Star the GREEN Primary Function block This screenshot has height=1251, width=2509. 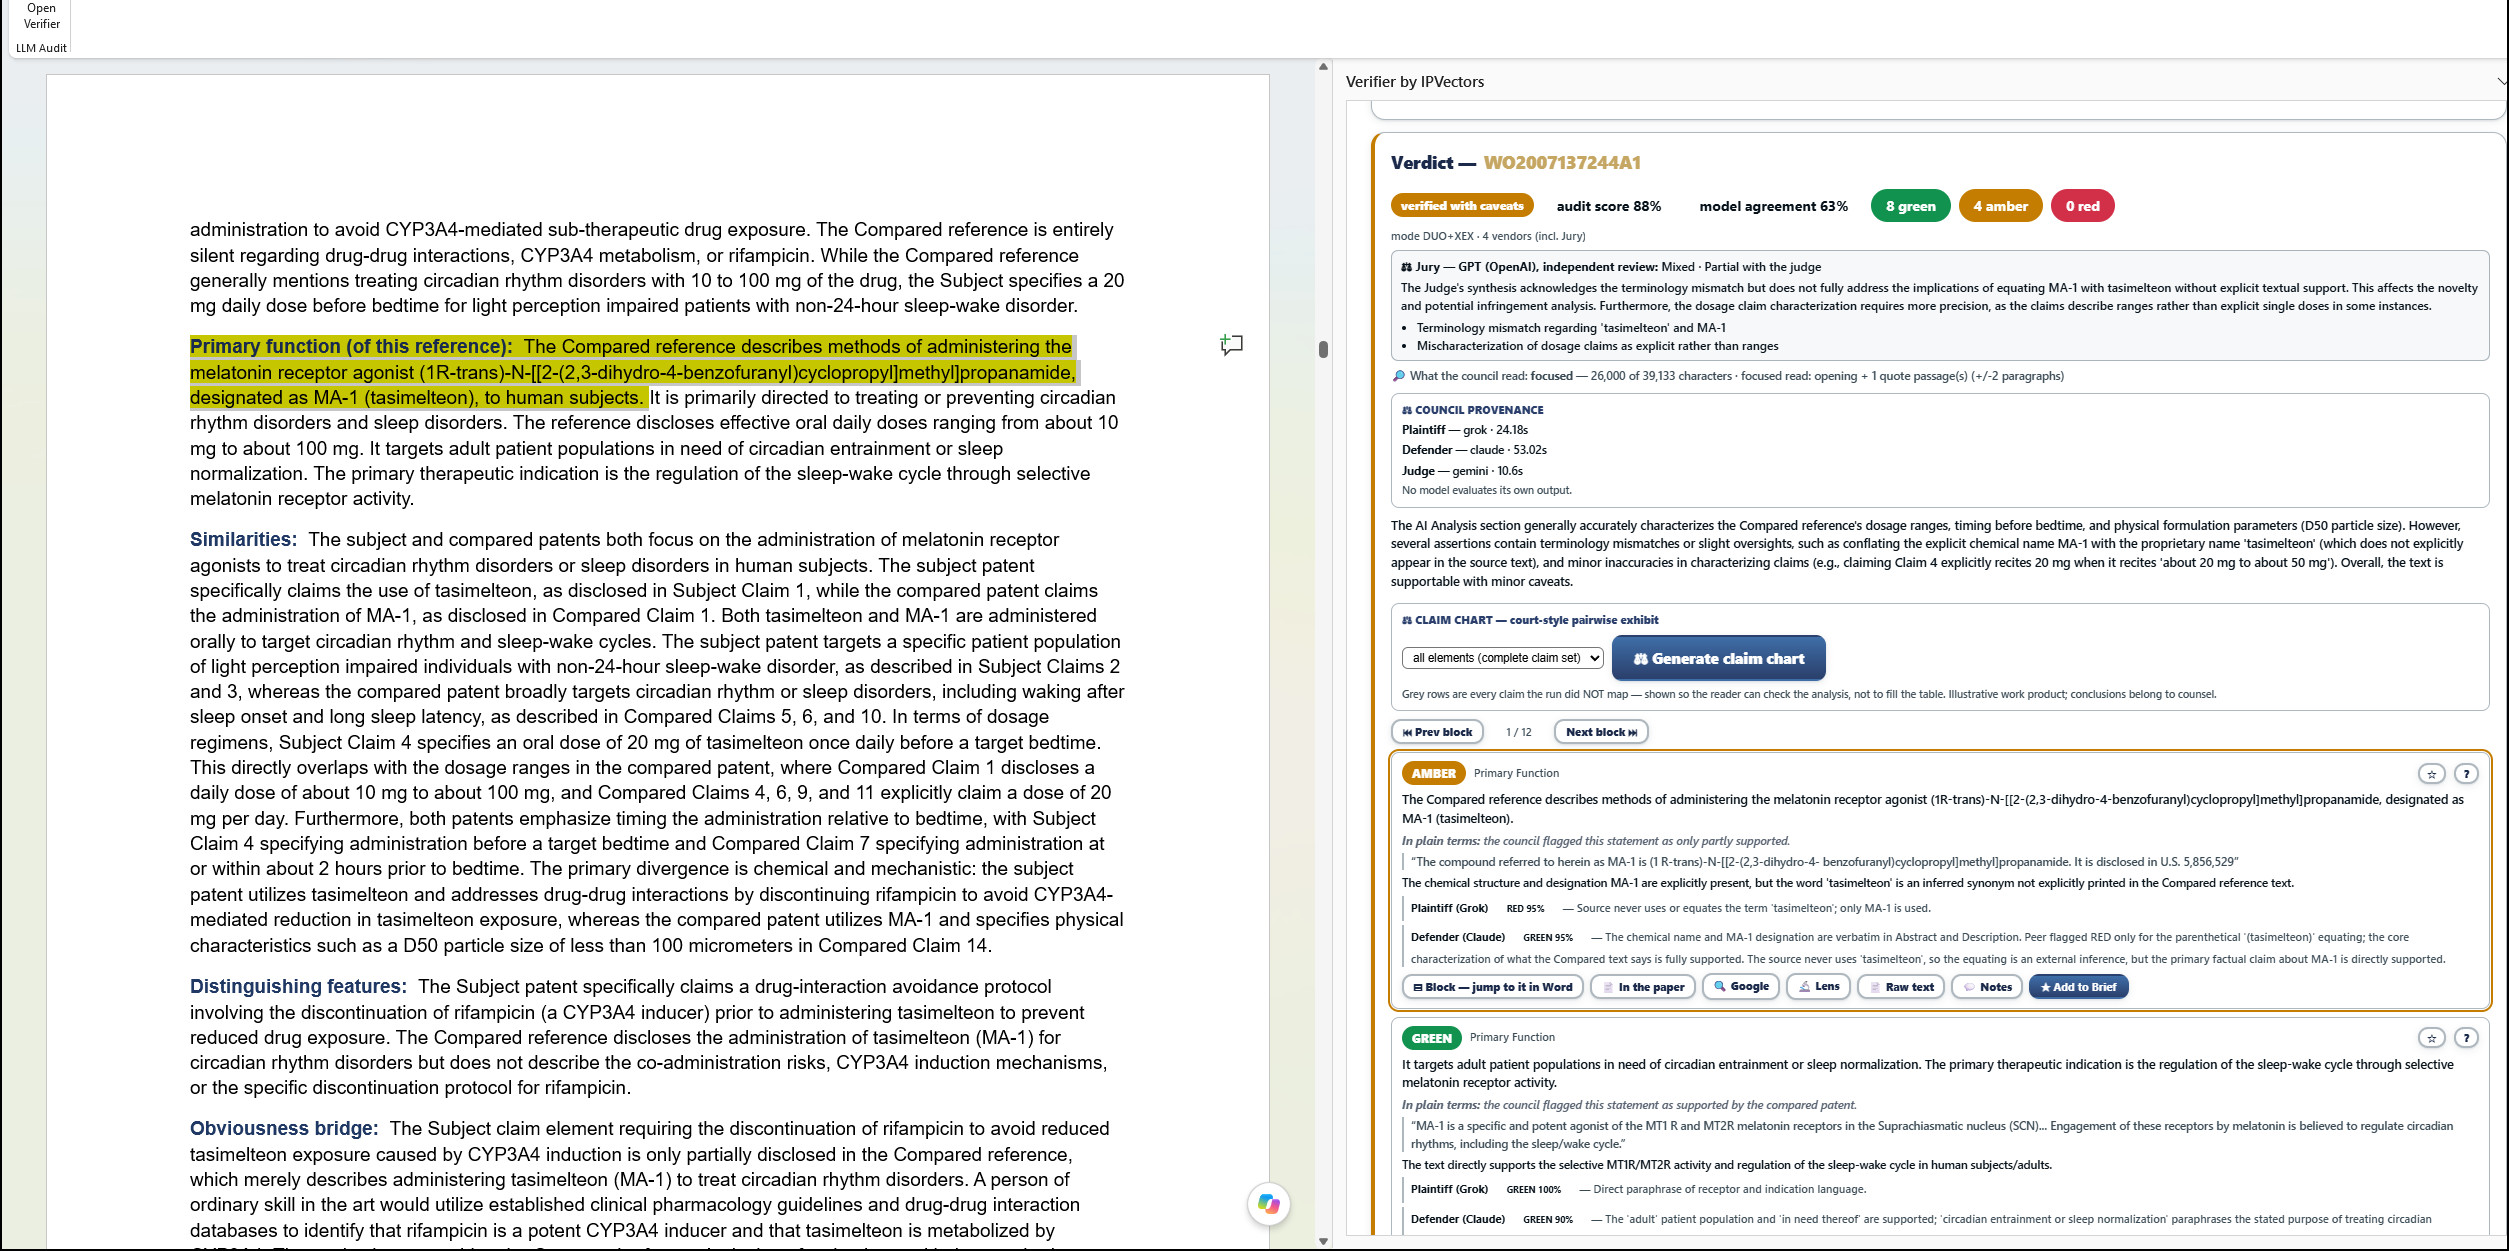[x=2431, y=1038]
